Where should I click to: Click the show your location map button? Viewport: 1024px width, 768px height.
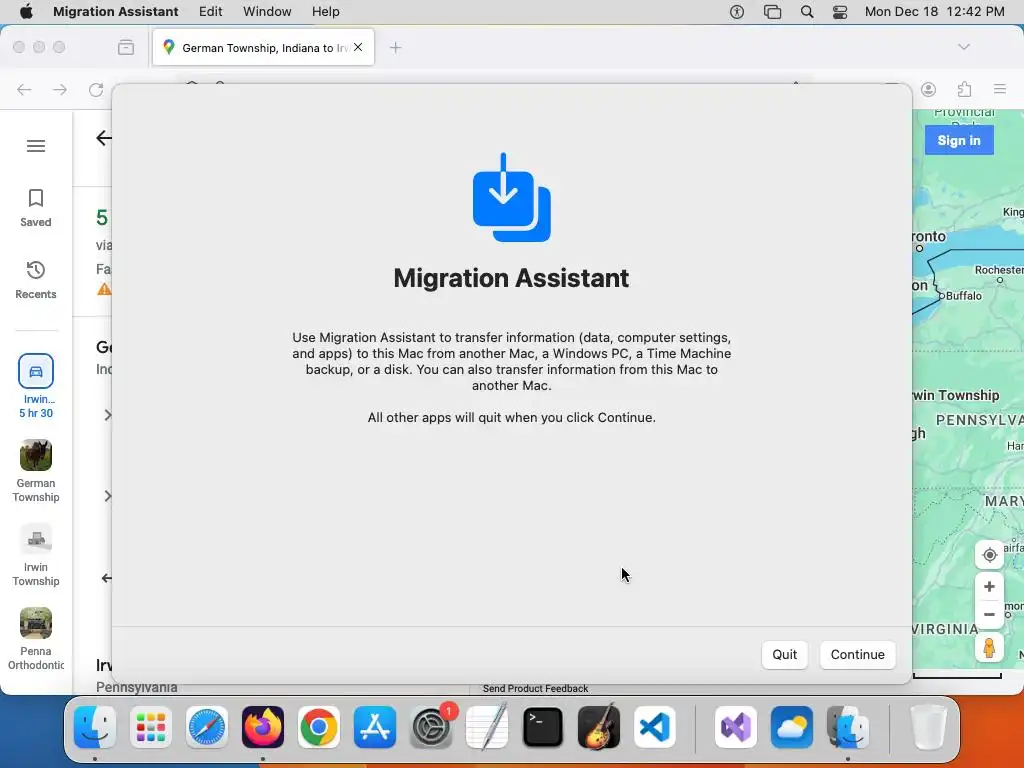click(989, 555)
